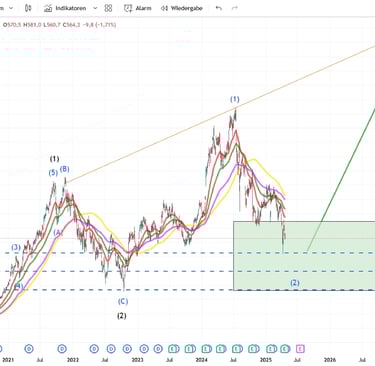This screenshot has width=375, height=366.
Task: Undo the last chart change
Action: click(219, 8)
